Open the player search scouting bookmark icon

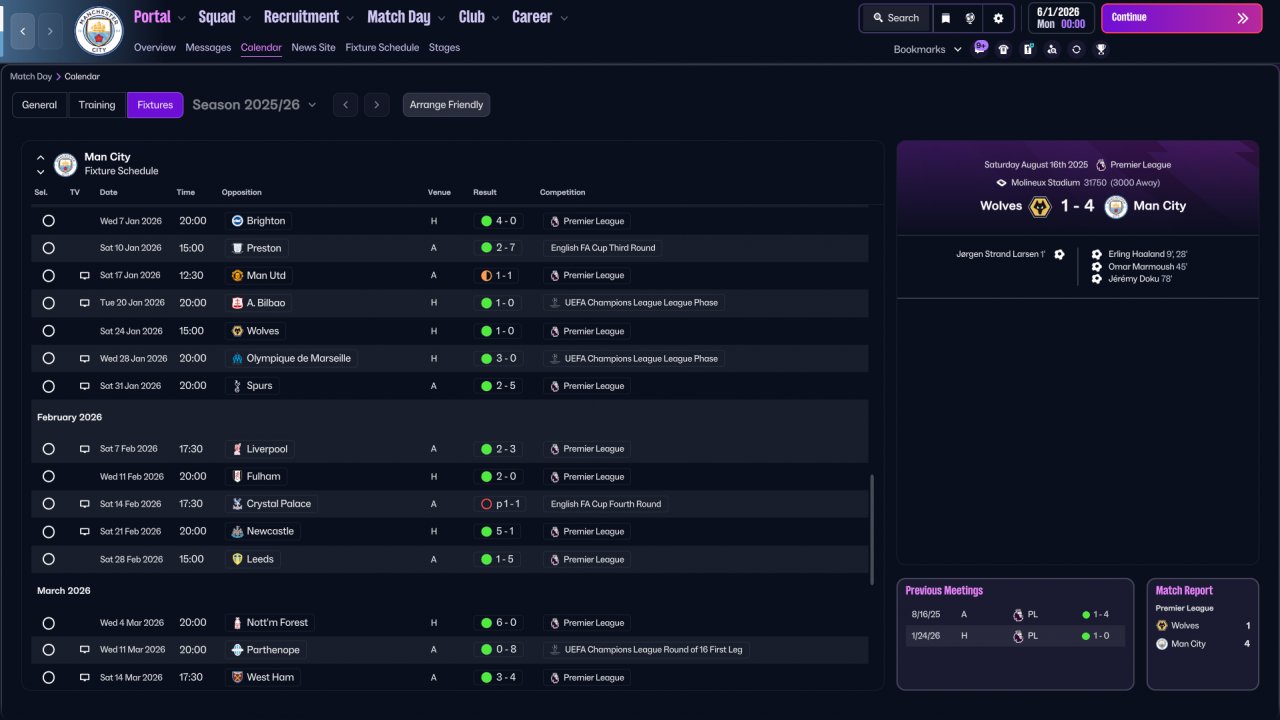click(x=1052, y=49)
